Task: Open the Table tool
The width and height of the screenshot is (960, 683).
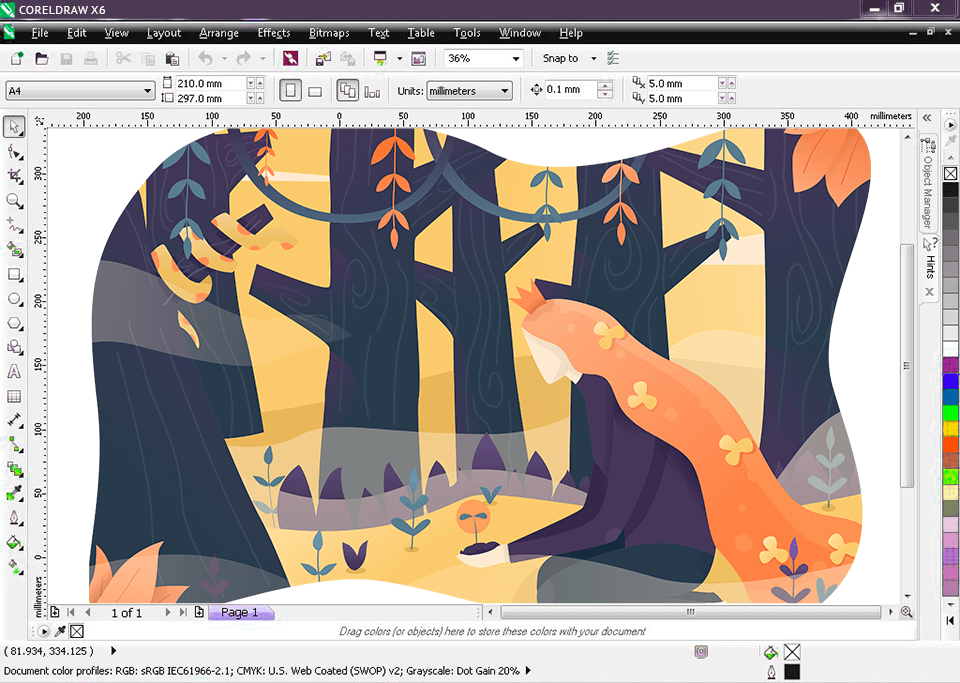Action: pos(14,395)
